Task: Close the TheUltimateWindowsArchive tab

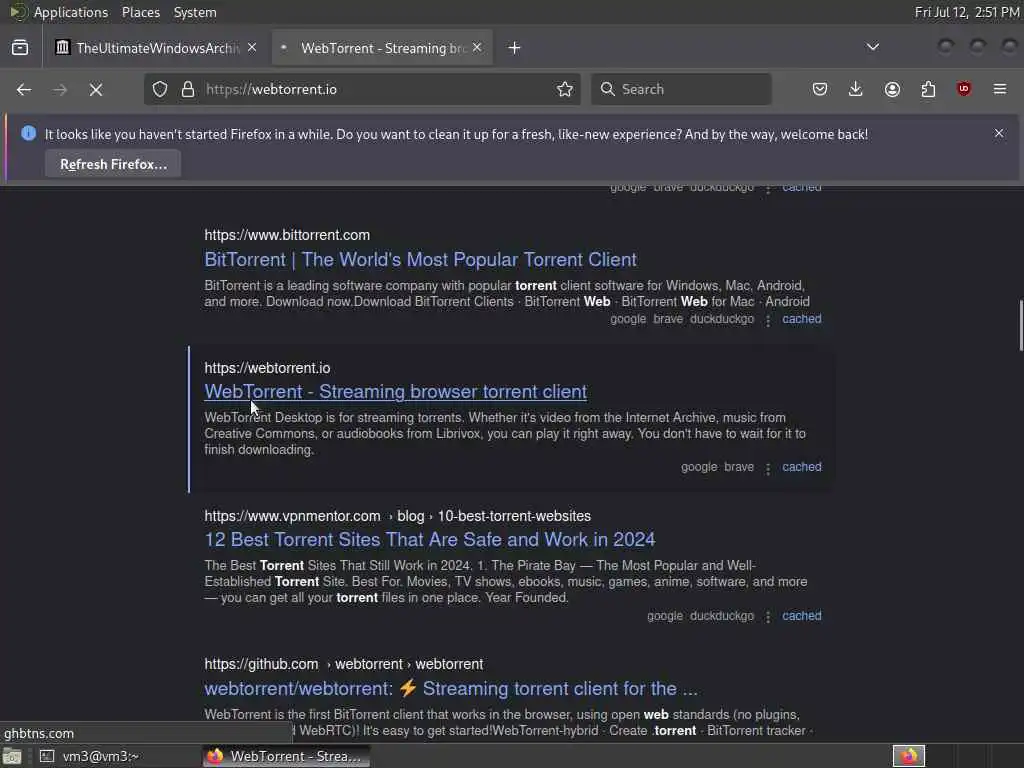Action: (x=252, y=47)
